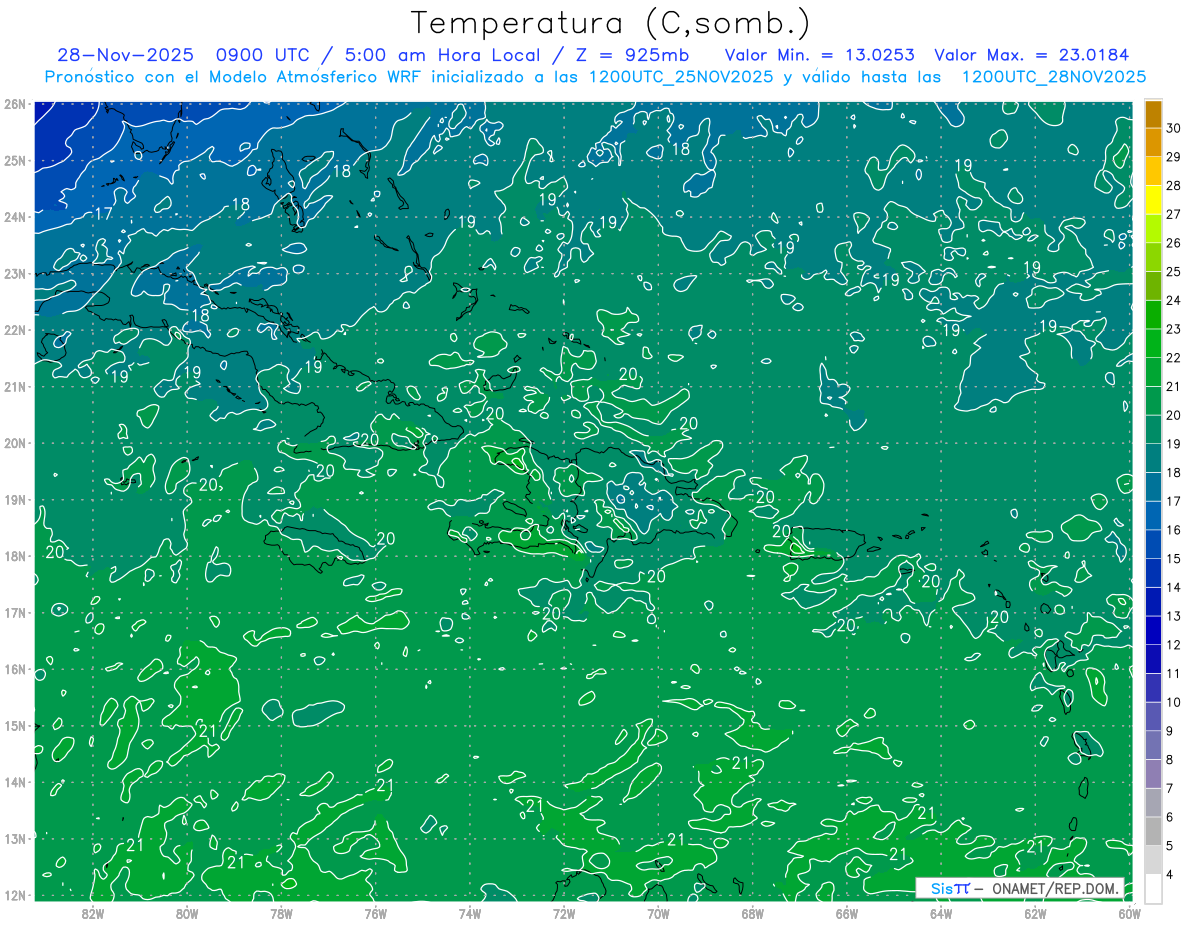Click the 62W longitude axis label
1200x927 pixels.
(1035, 912)
